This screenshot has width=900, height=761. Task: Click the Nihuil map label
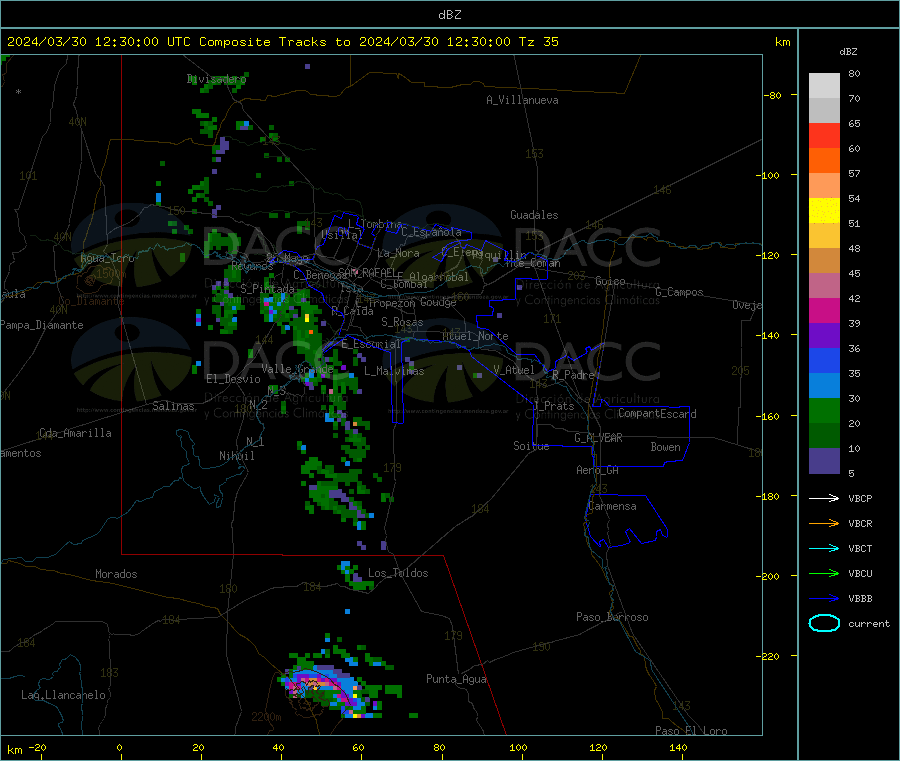coord(236,456)
